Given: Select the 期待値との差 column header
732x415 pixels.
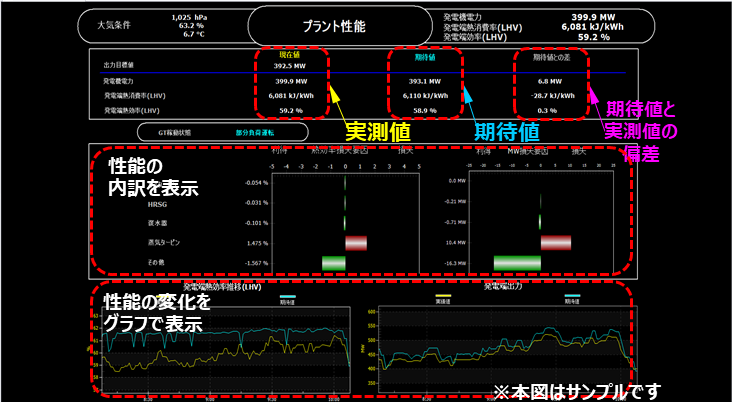Looking at the screenshot, I should click(551, 57).
